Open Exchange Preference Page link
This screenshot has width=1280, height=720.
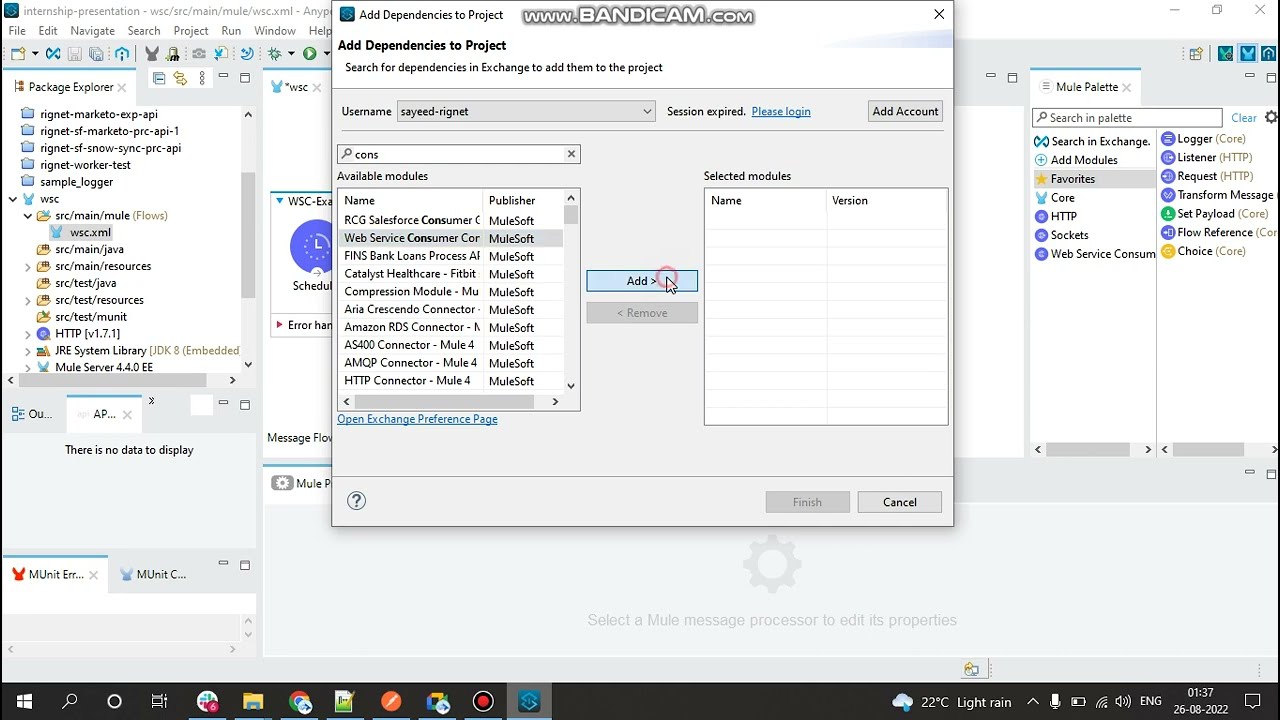[x=417, y=419]
